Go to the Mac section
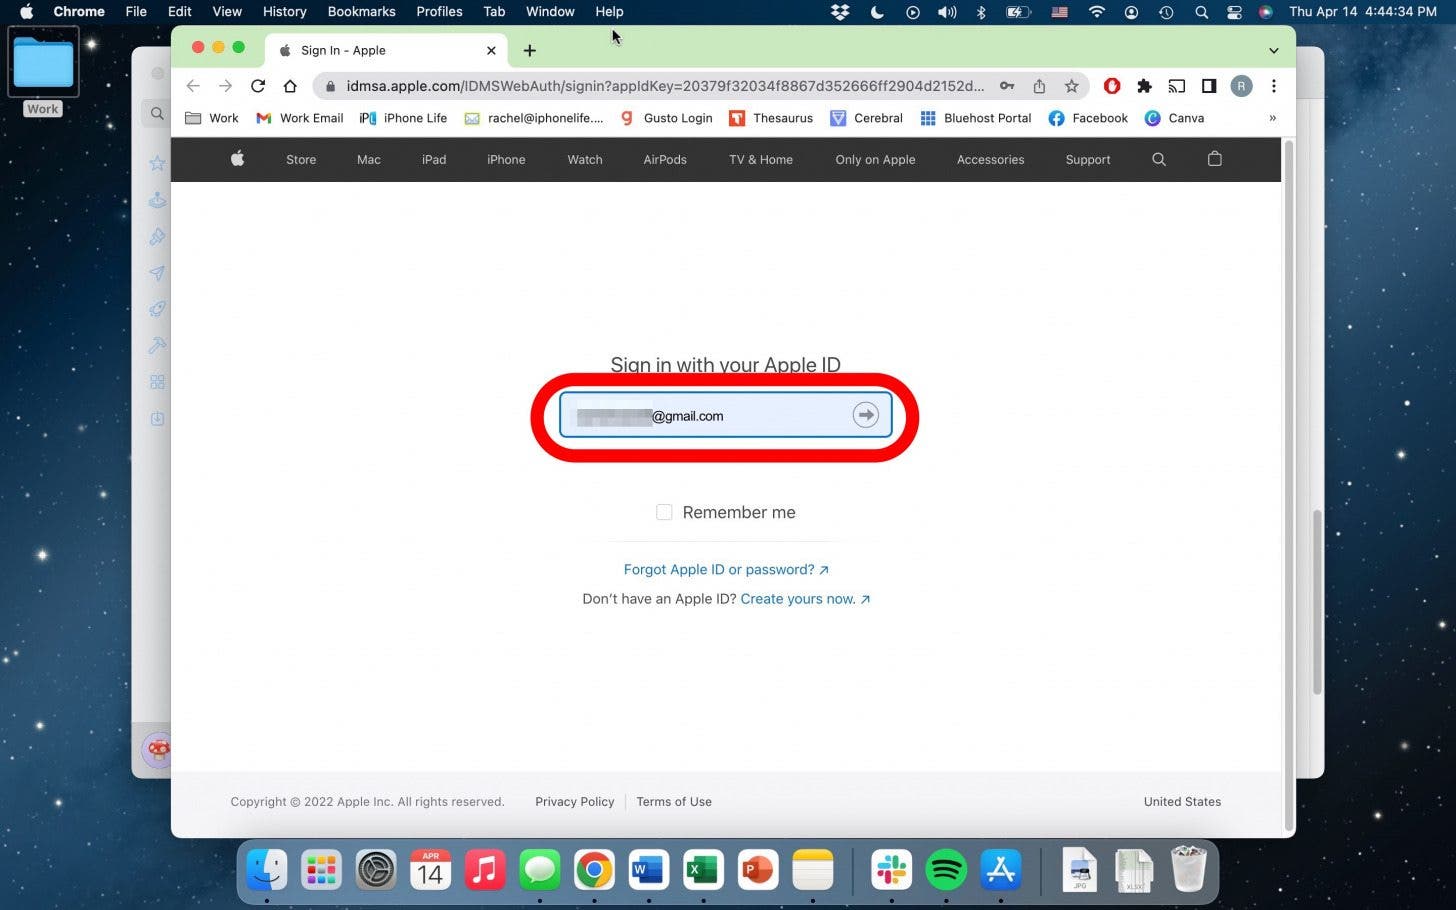Viewport: 1456px width, 910px height. [369, 160]
